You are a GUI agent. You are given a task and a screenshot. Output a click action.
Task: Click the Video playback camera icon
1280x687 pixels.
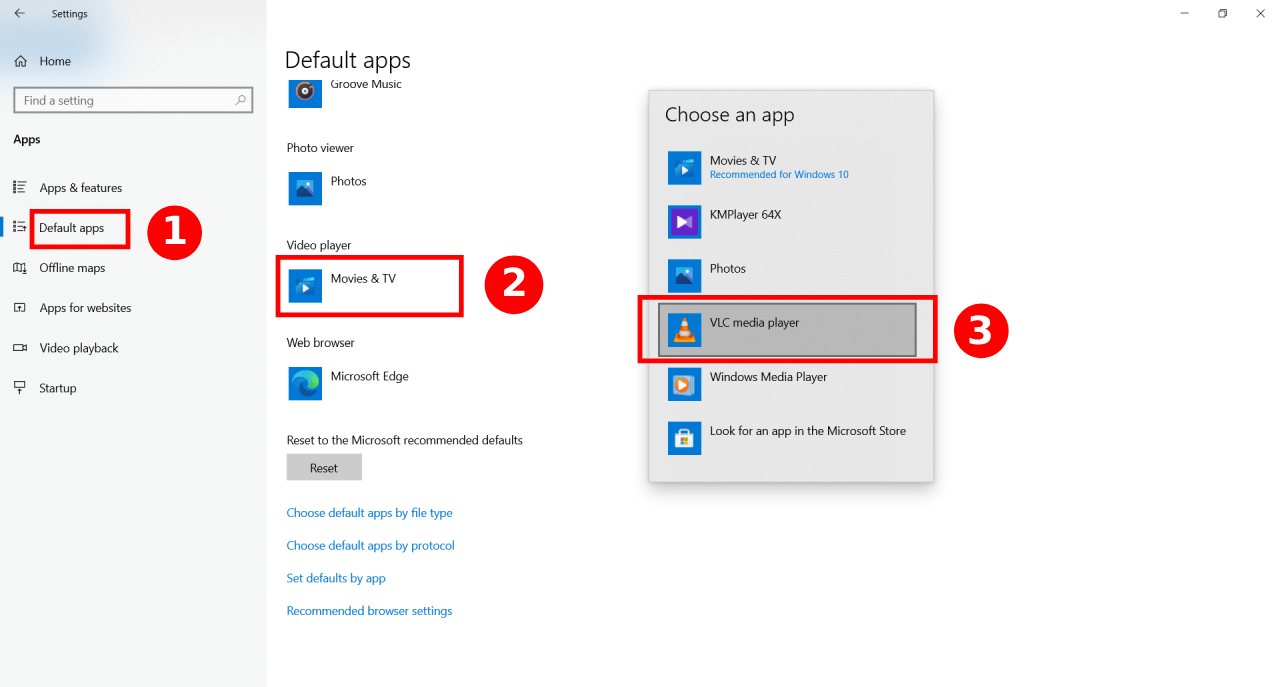click(19, 348)
